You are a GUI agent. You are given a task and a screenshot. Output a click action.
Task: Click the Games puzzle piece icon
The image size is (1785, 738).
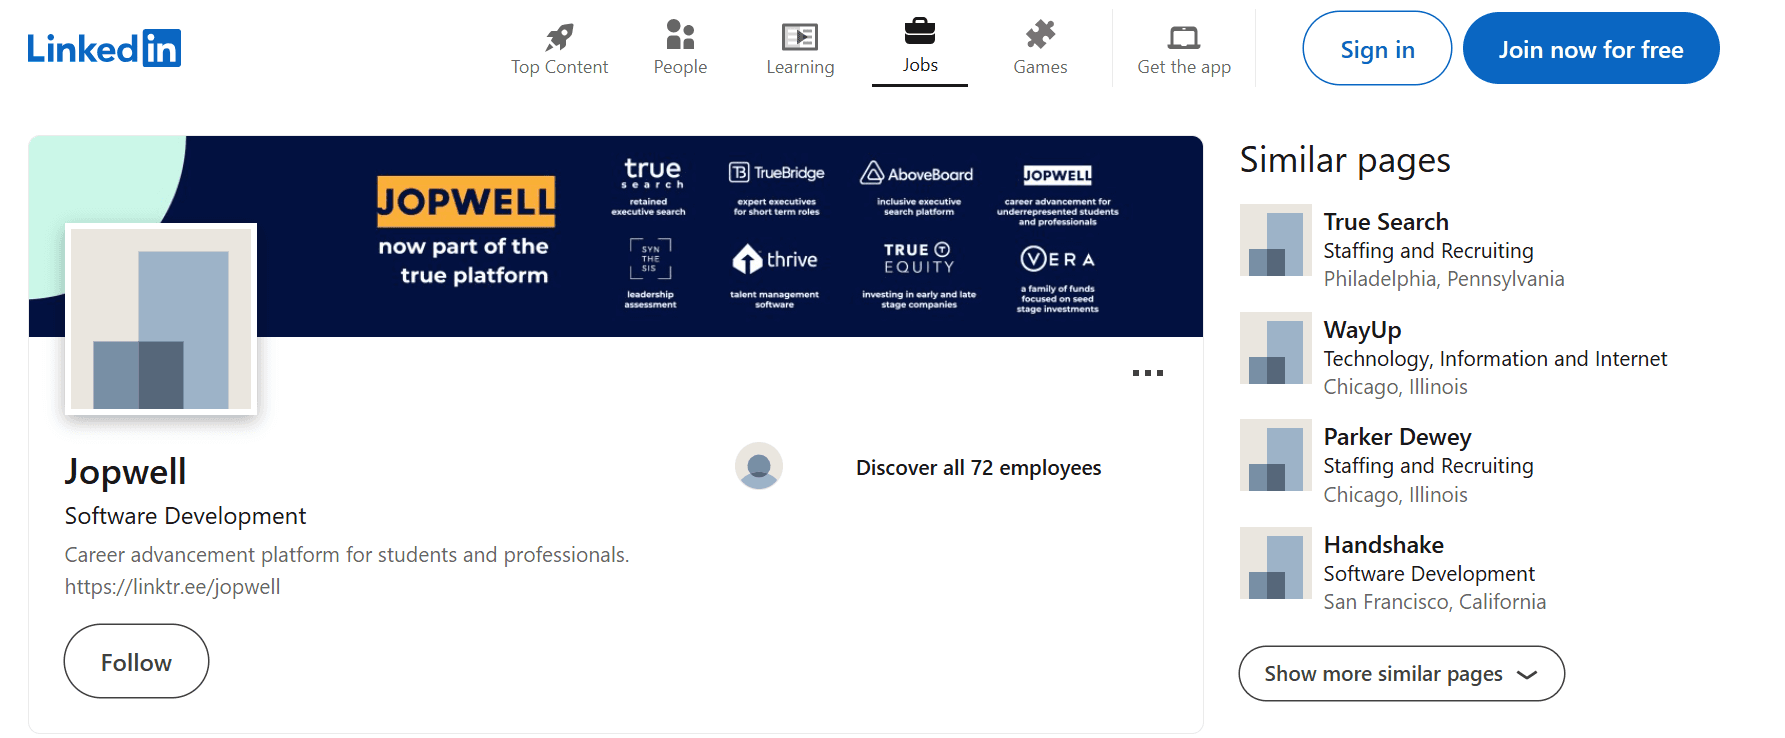coord(1040,35)
